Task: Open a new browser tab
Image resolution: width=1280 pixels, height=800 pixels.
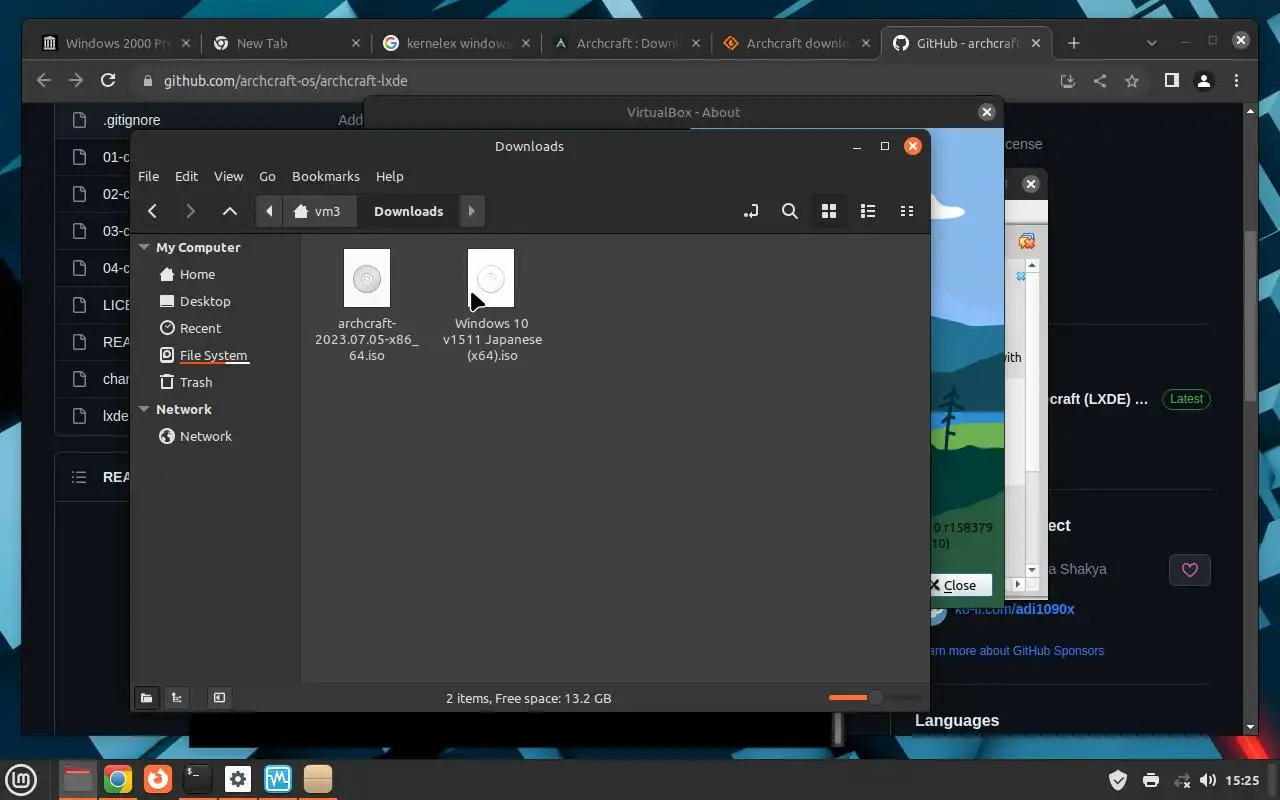Action: tap(1073, 43)
